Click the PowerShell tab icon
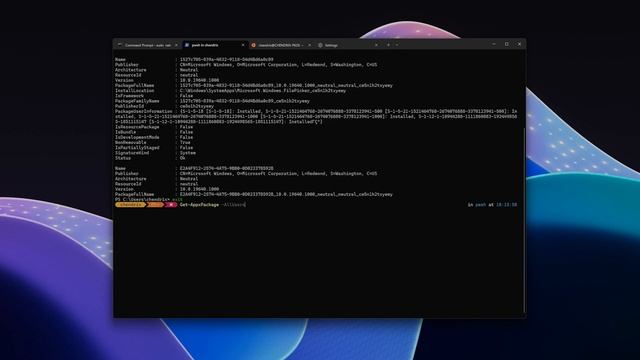Screen dimensions: 640x360 [187, 45]
